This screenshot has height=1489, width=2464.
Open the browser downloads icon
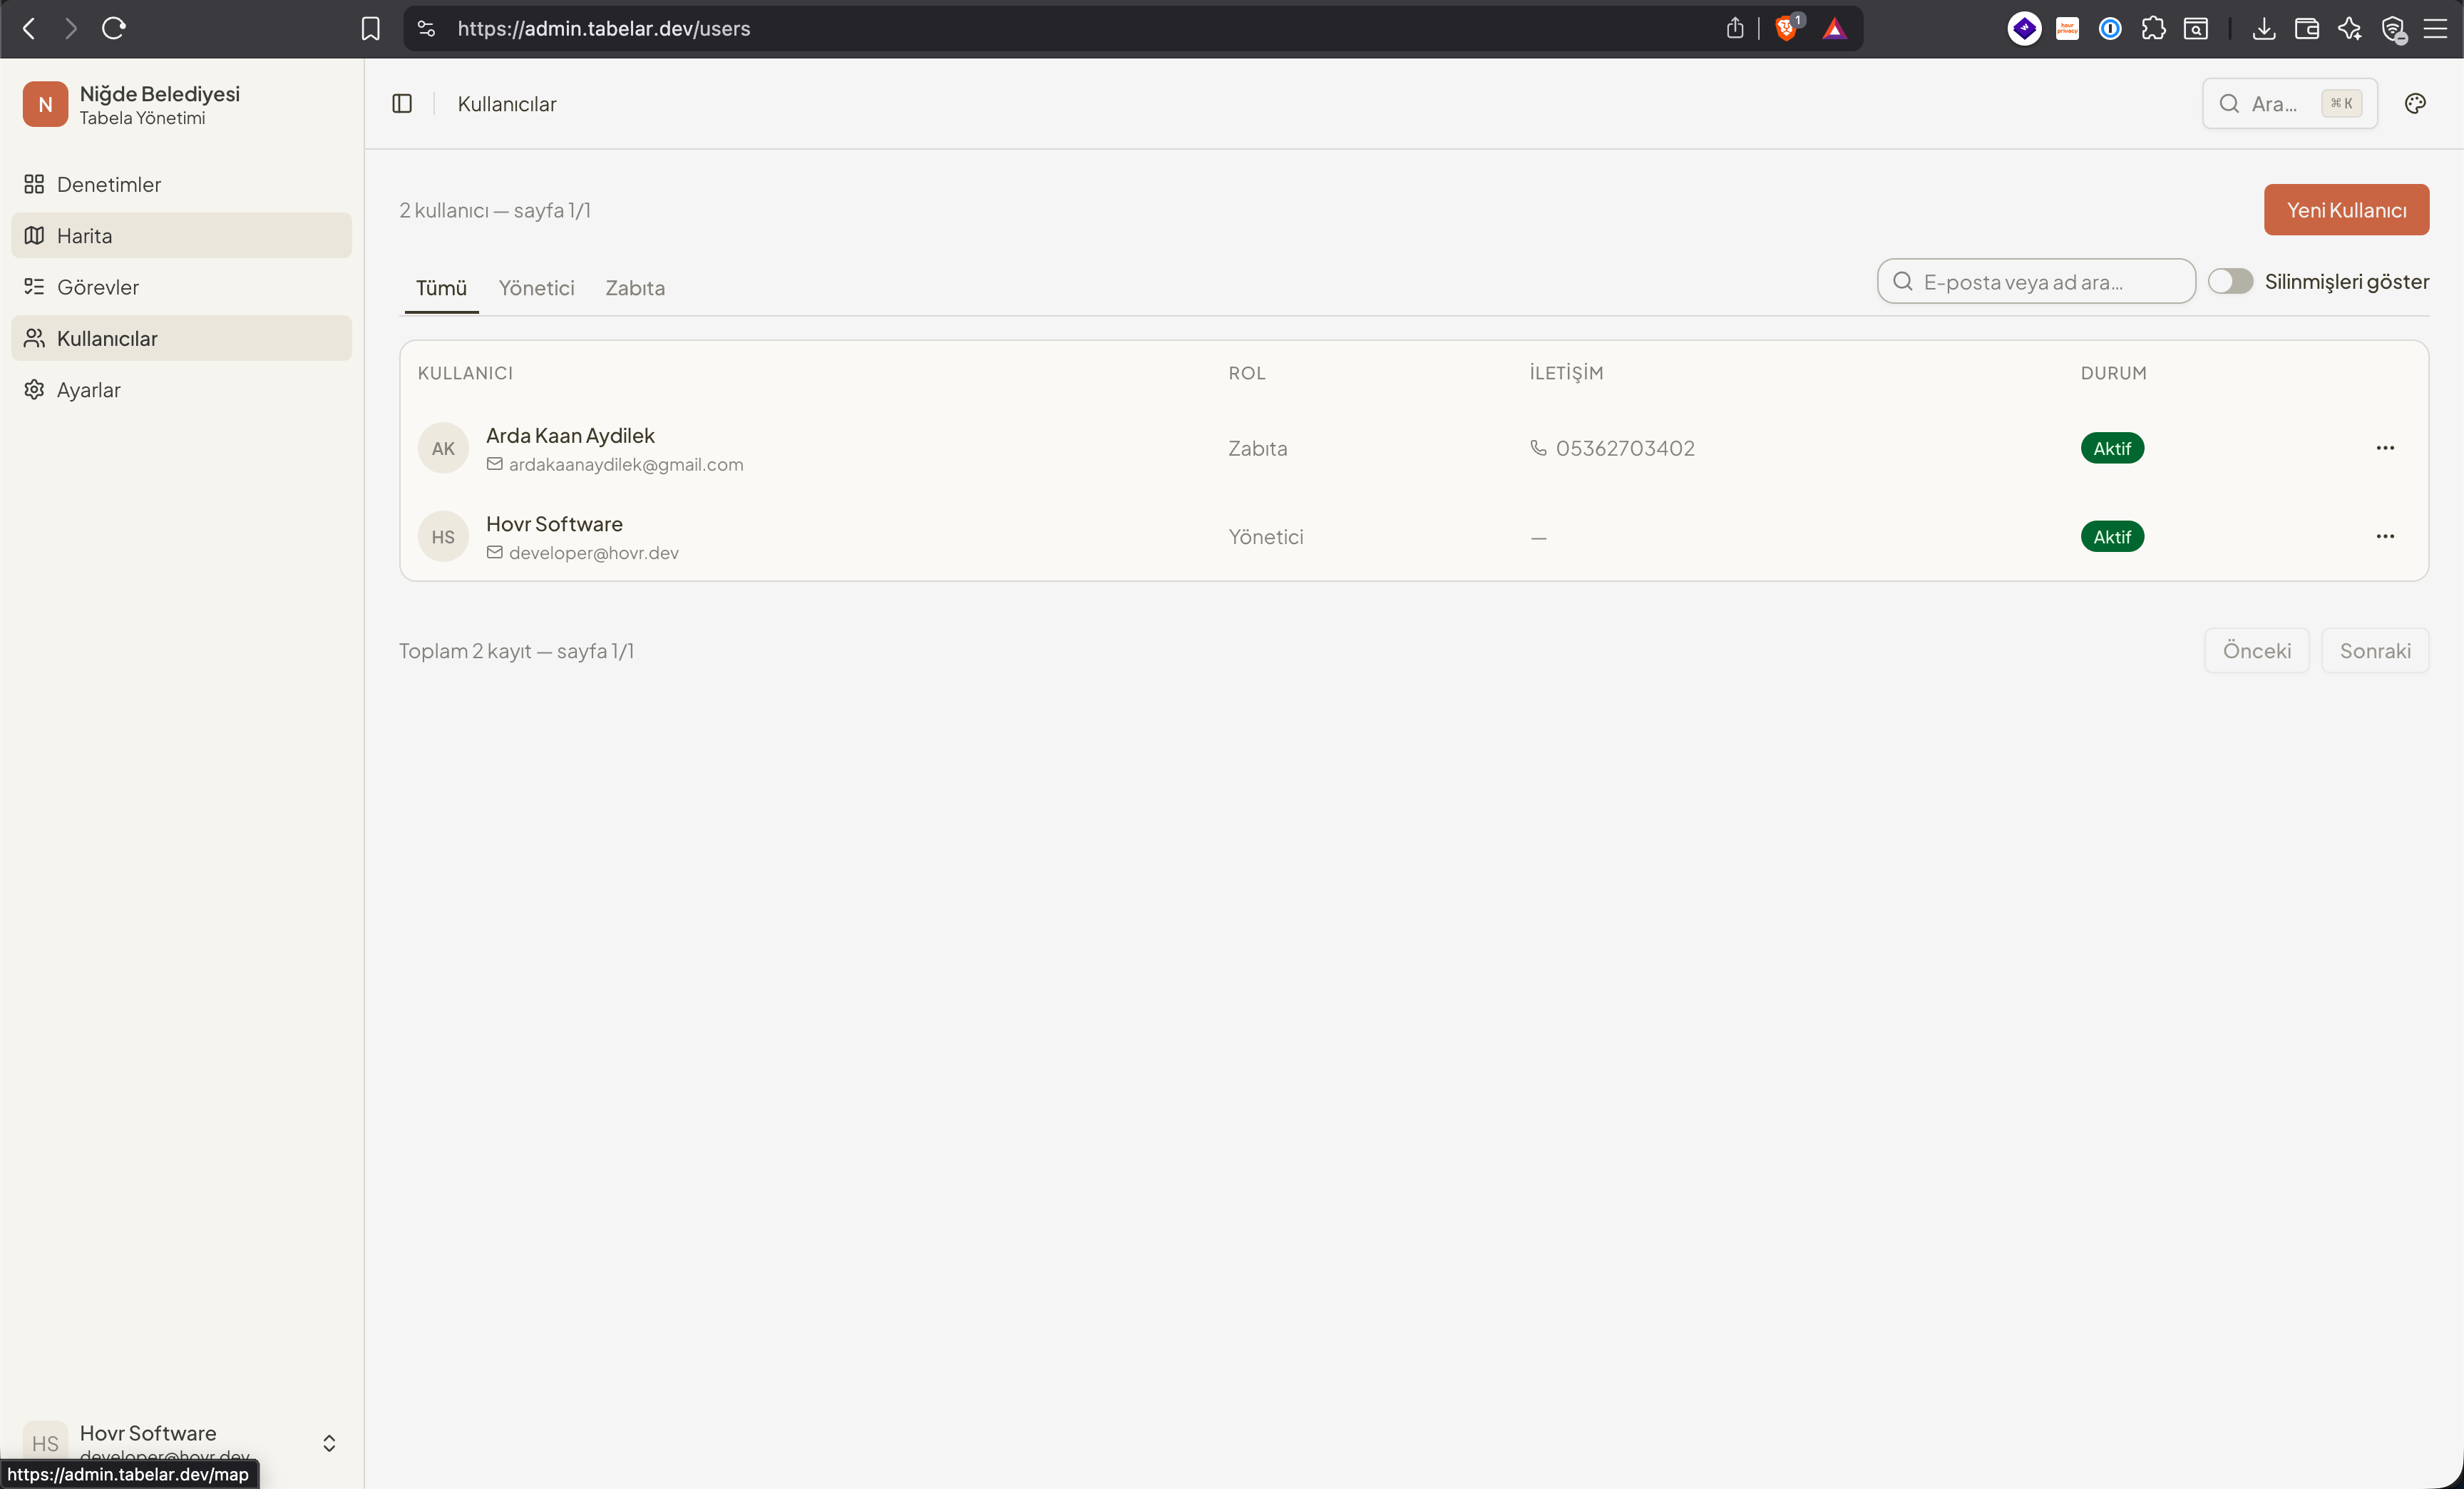coord(2264,28)
